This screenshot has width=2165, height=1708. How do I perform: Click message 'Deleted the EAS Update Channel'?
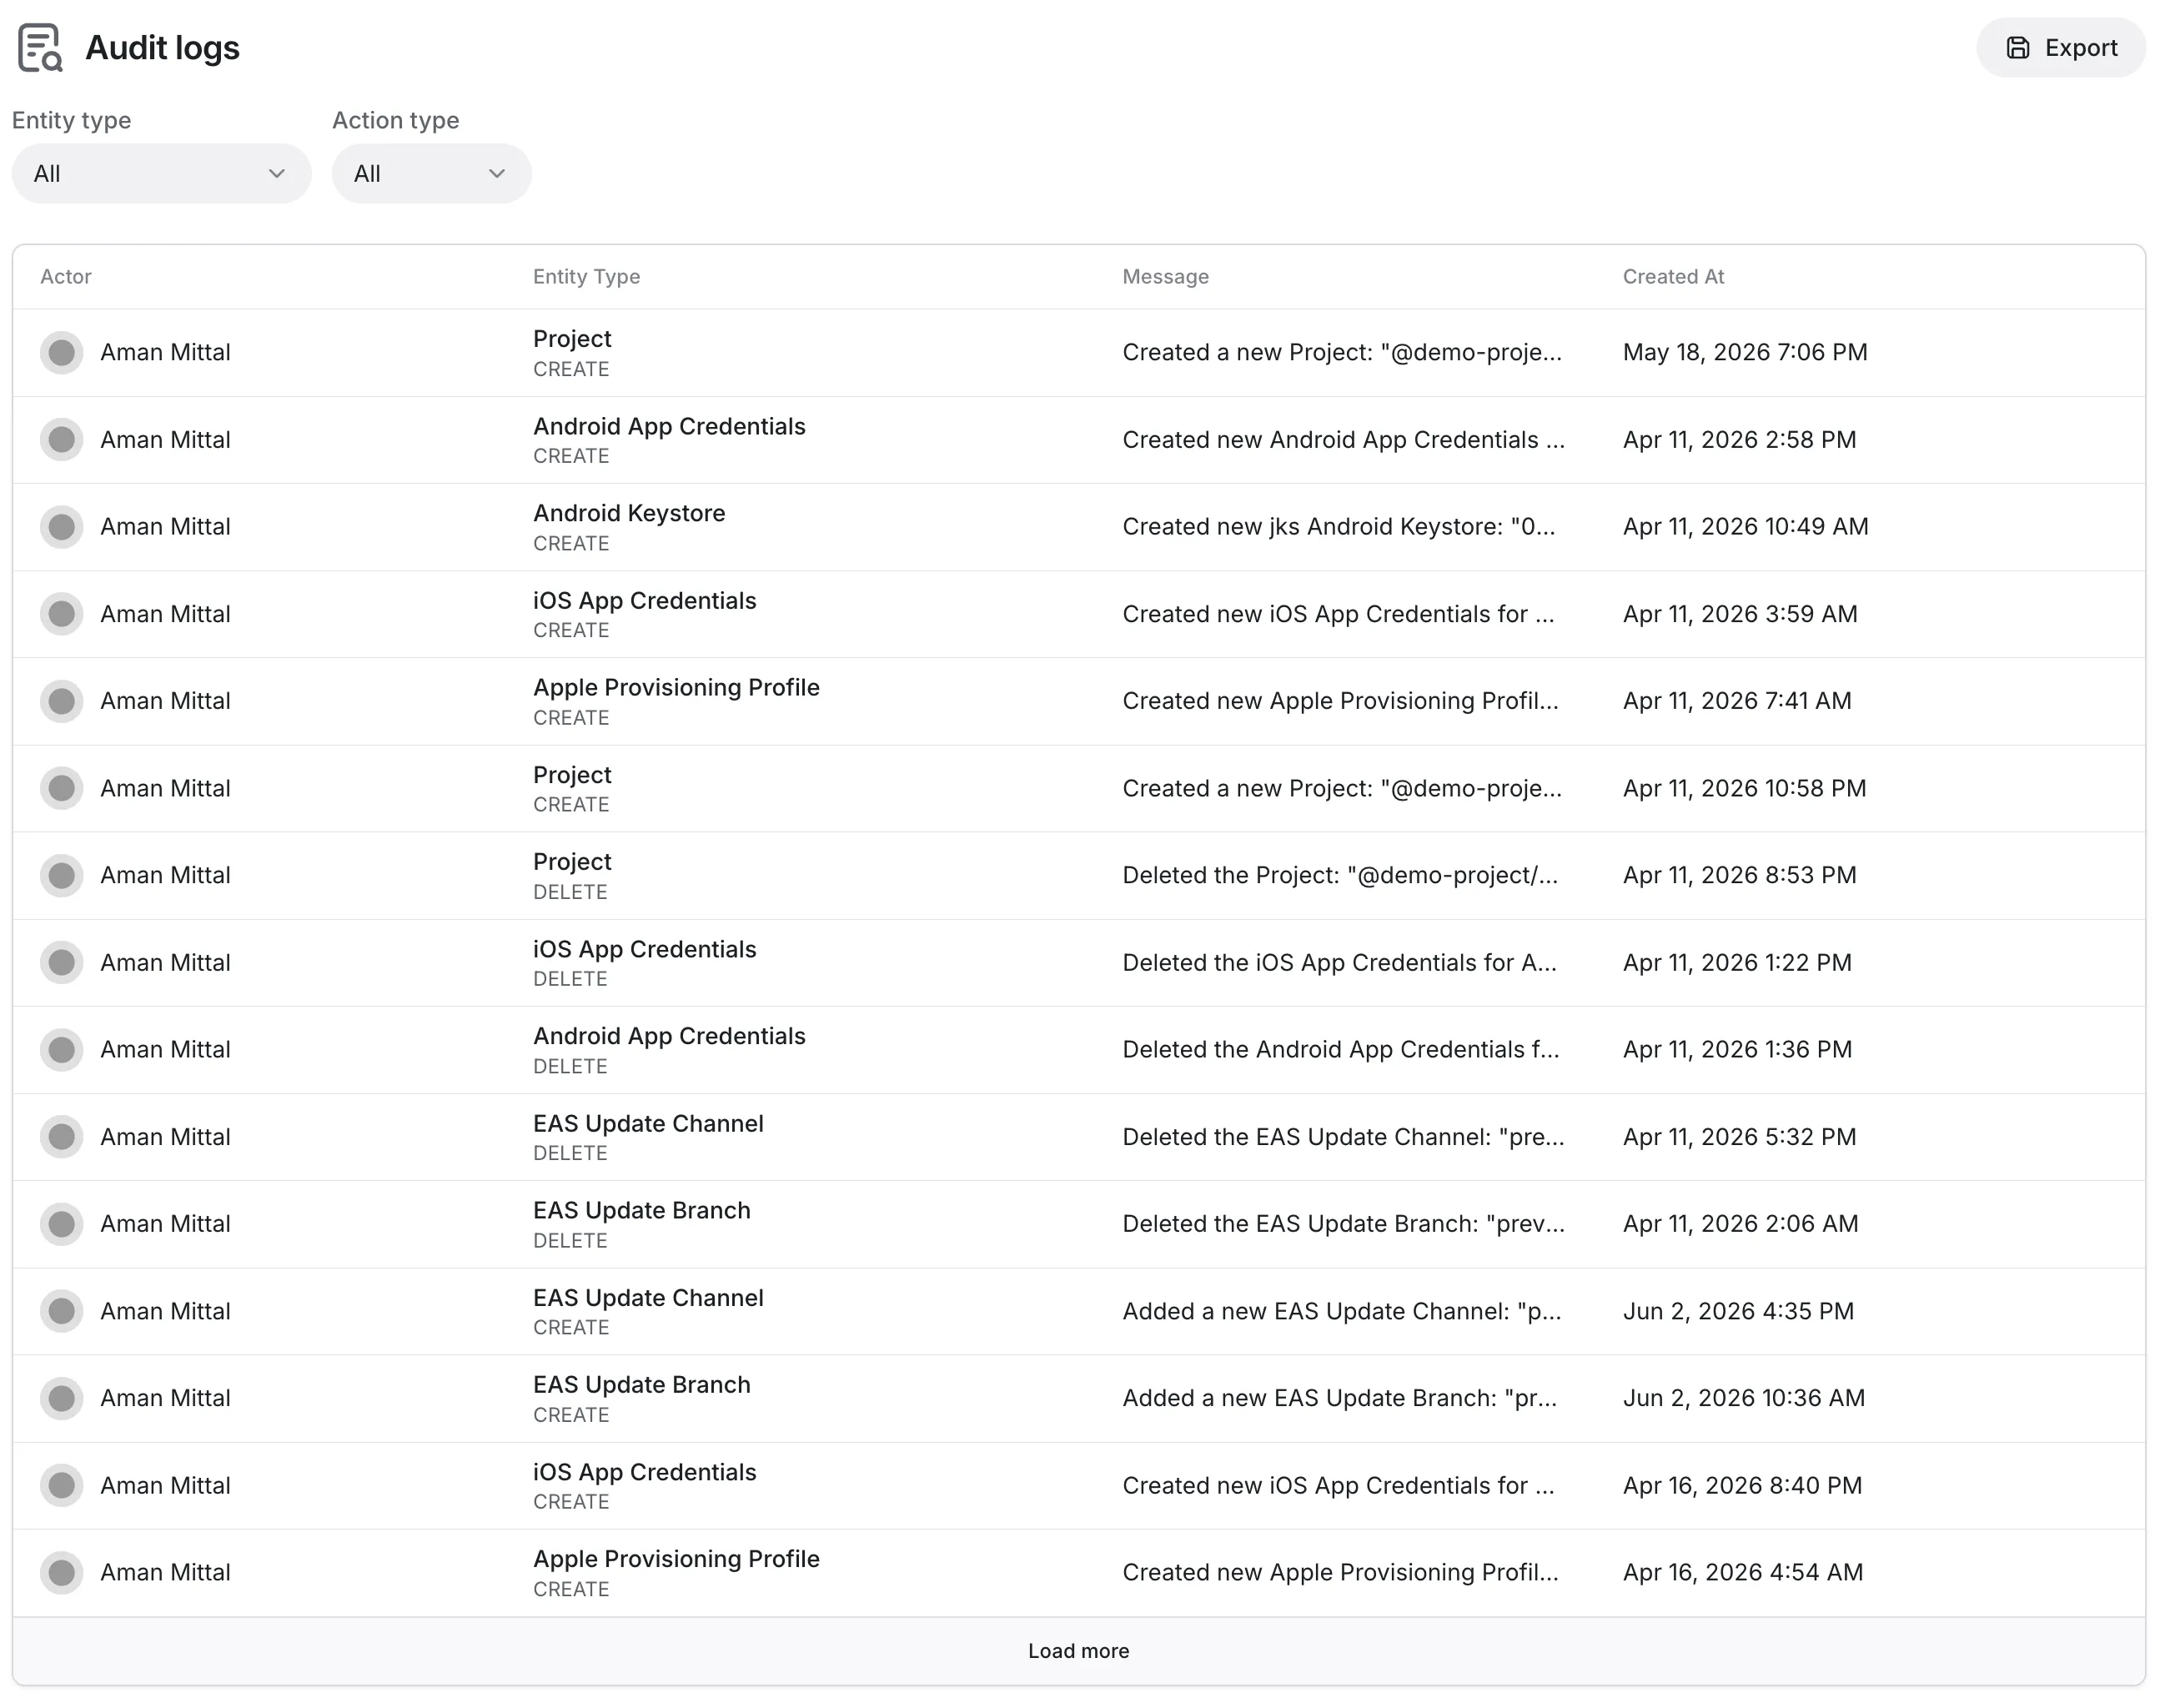pyautogui.click(x=1344, y=1137)
